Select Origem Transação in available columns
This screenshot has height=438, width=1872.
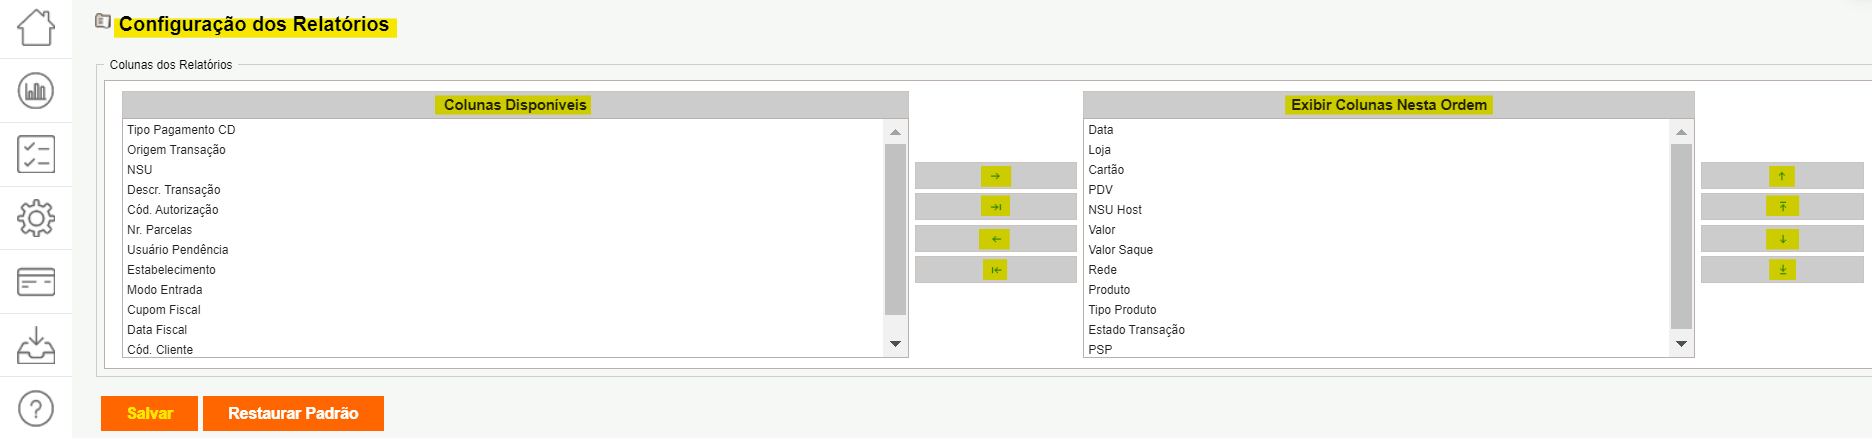pos(504,150)
